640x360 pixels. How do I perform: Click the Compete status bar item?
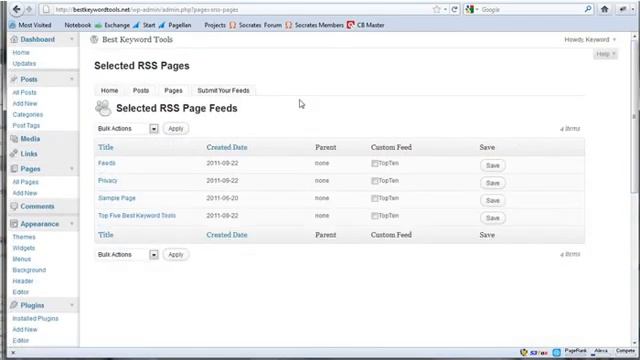[625, 351]
